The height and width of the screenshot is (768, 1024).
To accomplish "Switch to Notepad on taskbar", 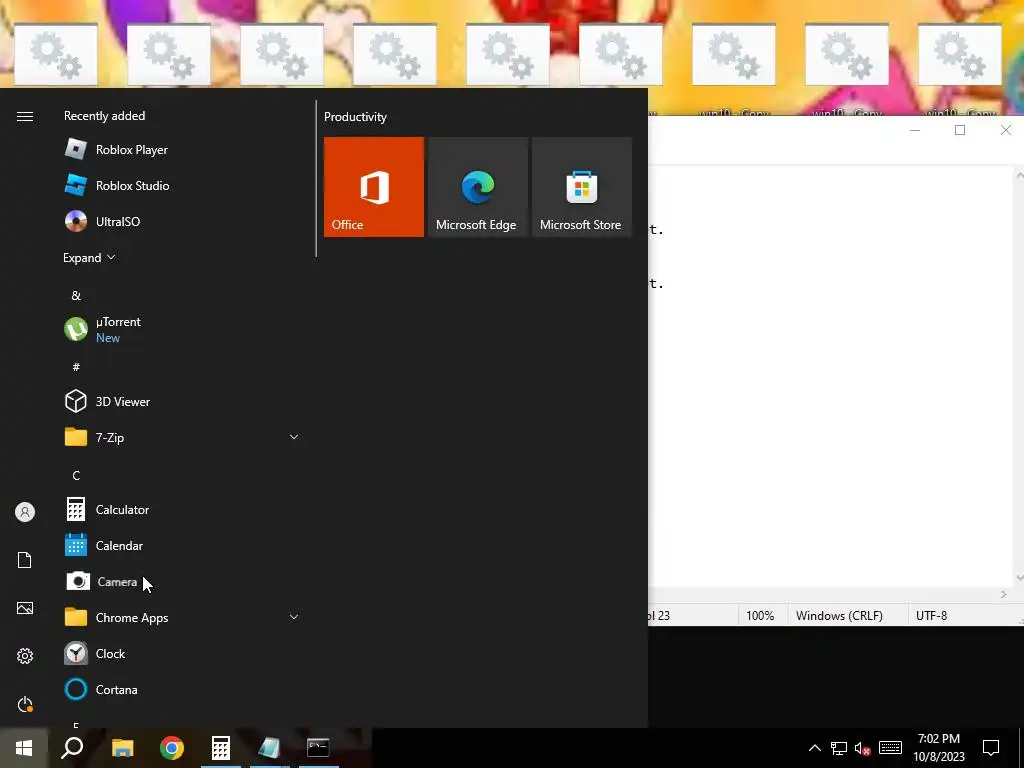I will point(269,748).
